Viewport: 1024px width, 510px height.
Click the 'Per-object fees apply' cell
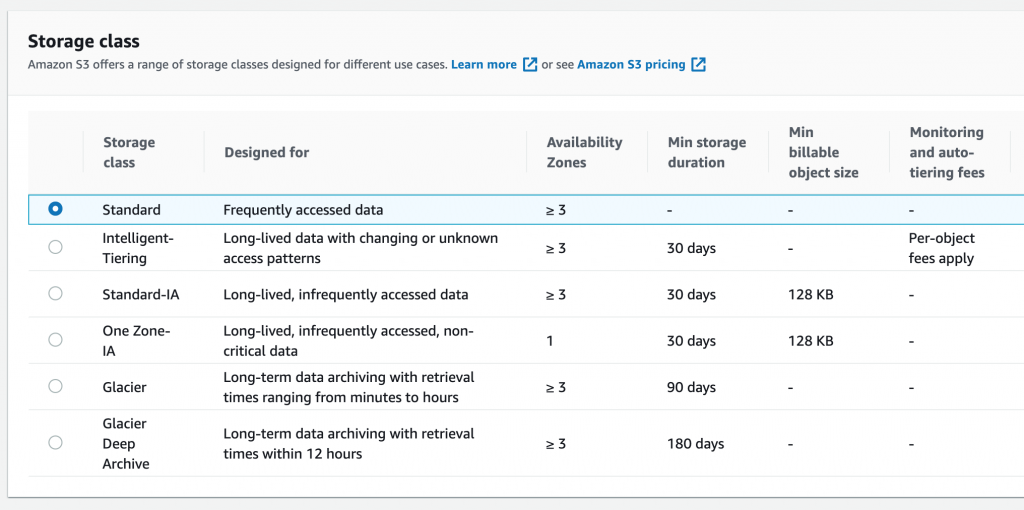click(942, 248)
